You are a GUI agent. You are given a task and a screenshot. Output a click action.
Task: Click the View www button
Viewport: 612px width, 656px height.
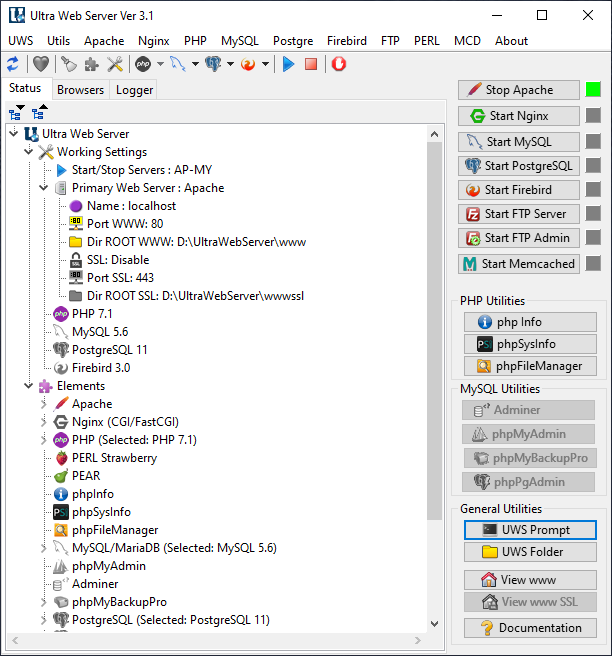[x=530, y=579]
